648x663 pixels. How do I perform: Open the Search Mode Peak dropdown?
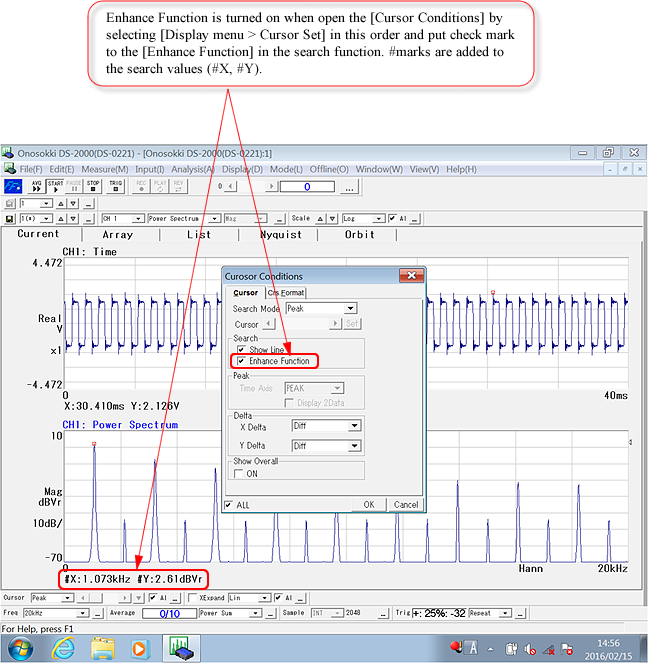pyautogui.click(x=350, y=309)
